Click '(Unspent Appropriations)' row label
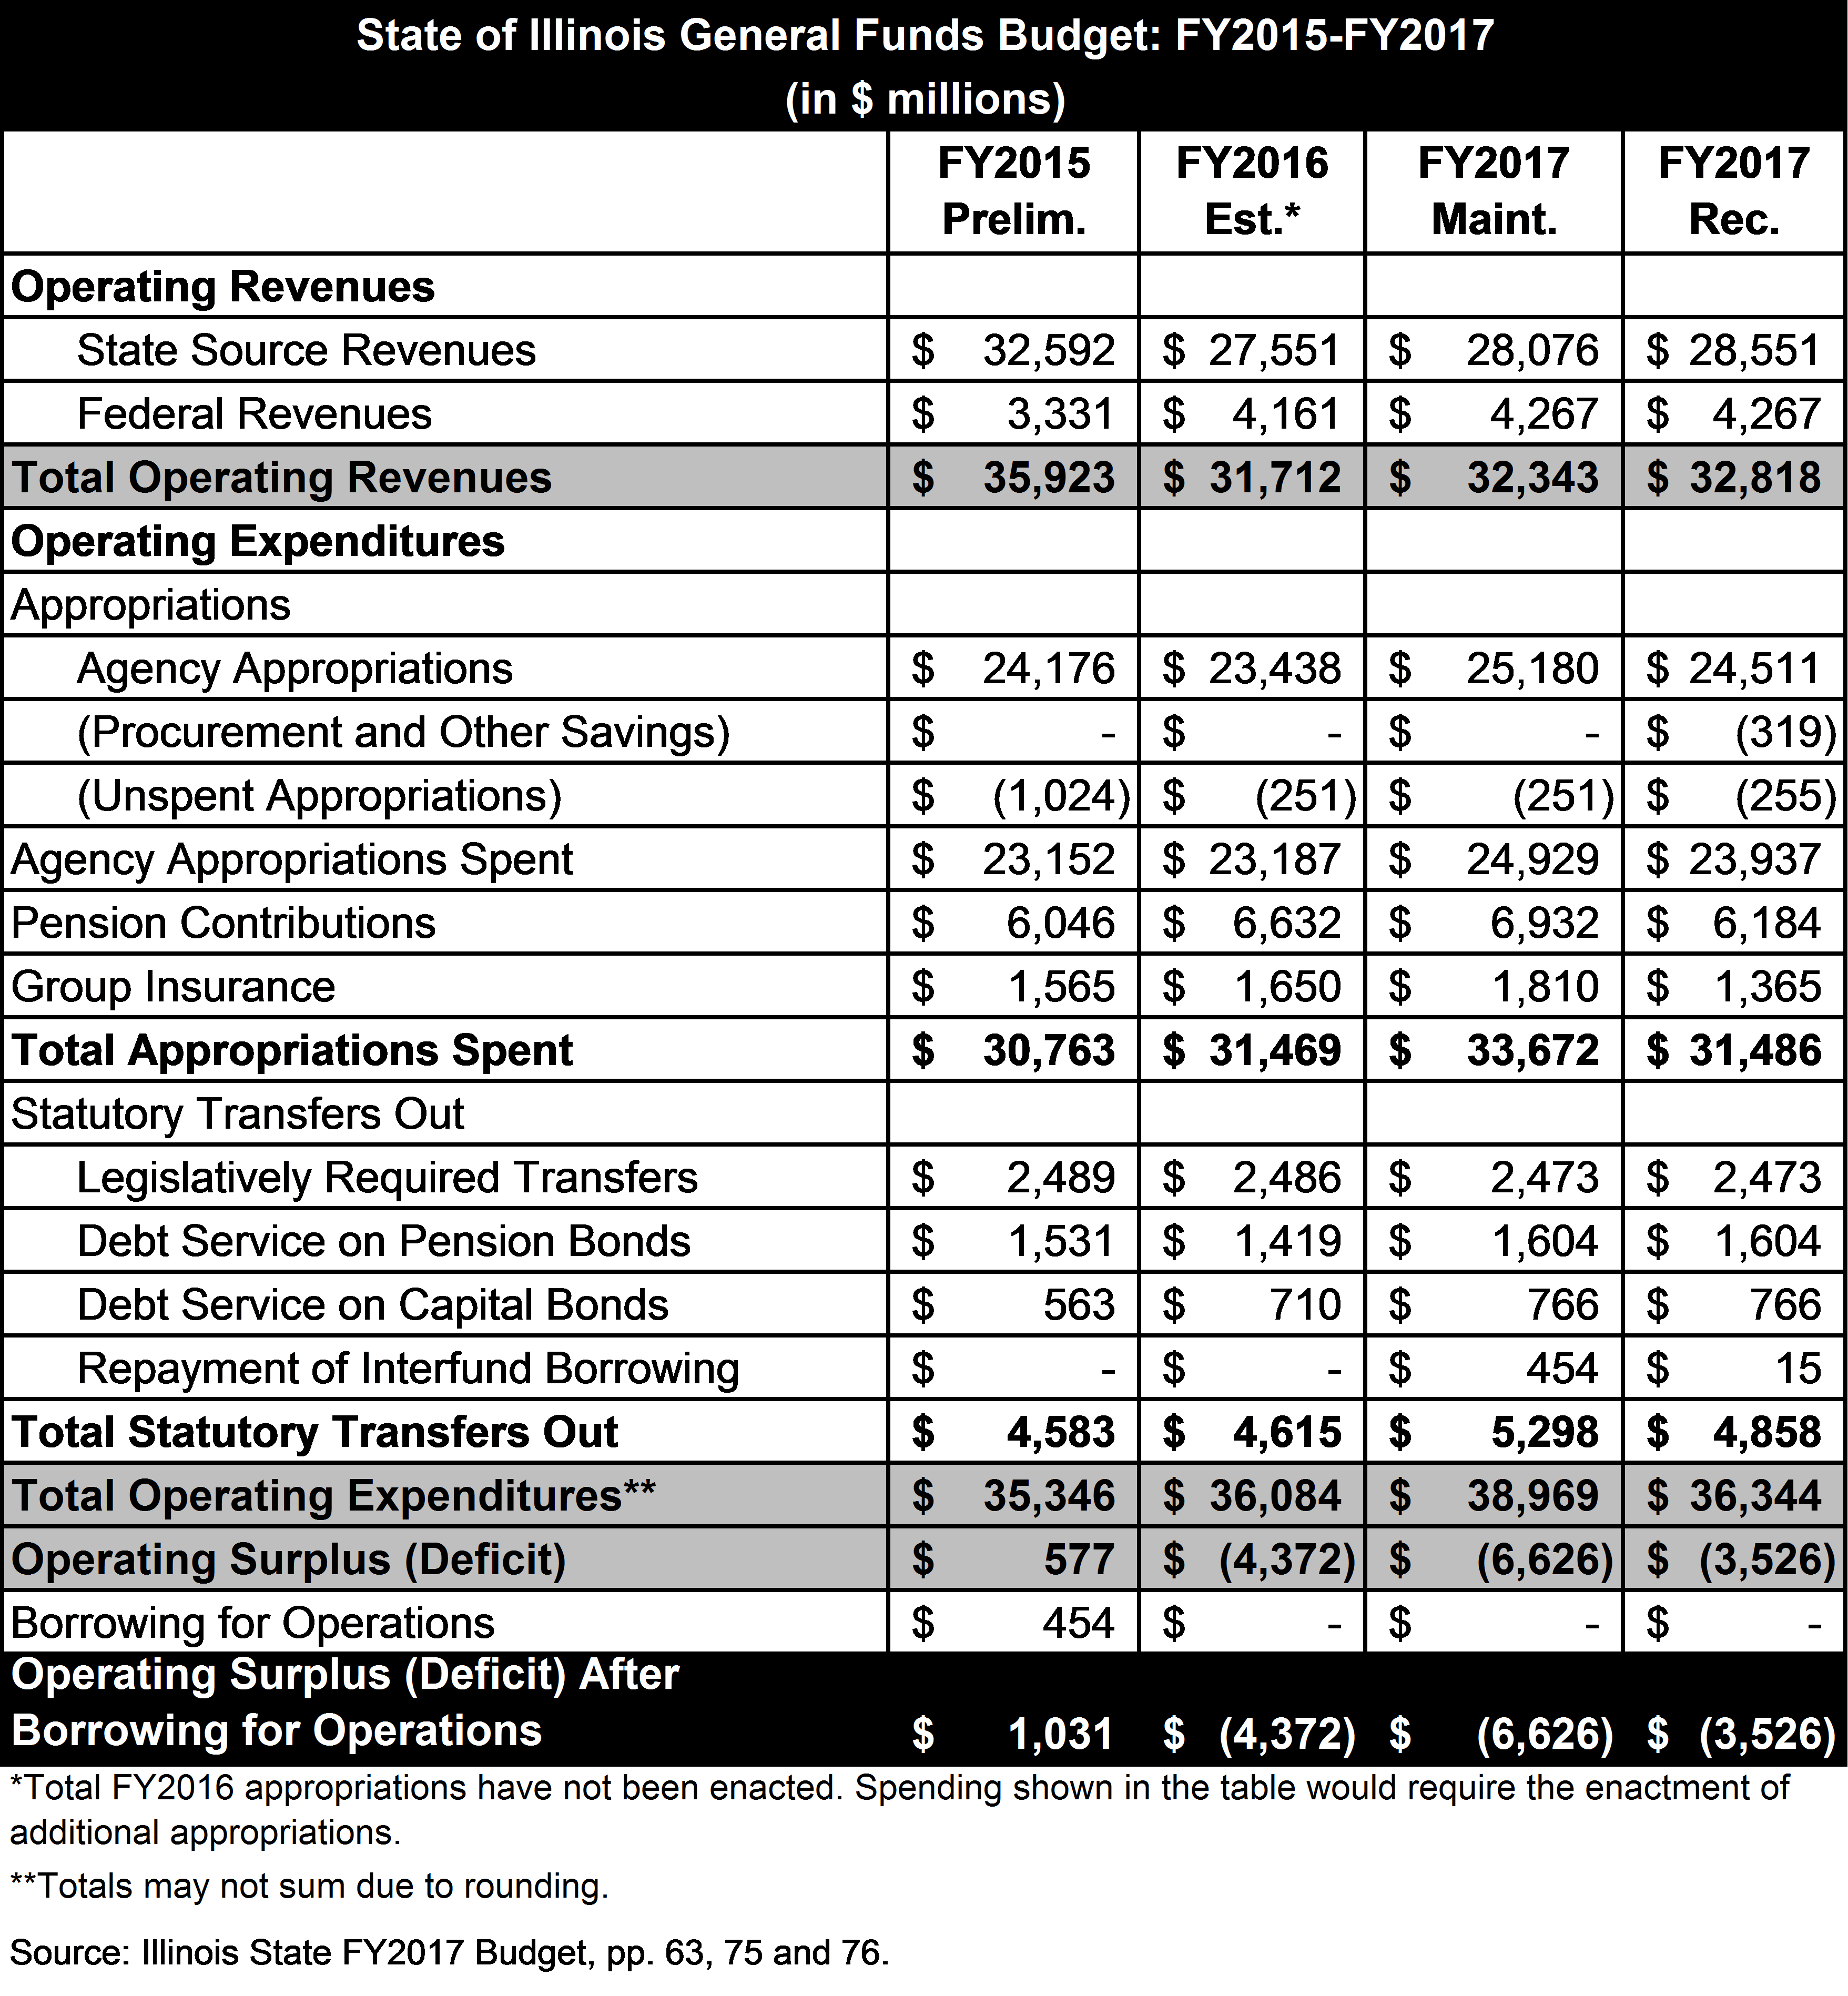This screenshot has height=1996, width=1848. coord(319,796)
